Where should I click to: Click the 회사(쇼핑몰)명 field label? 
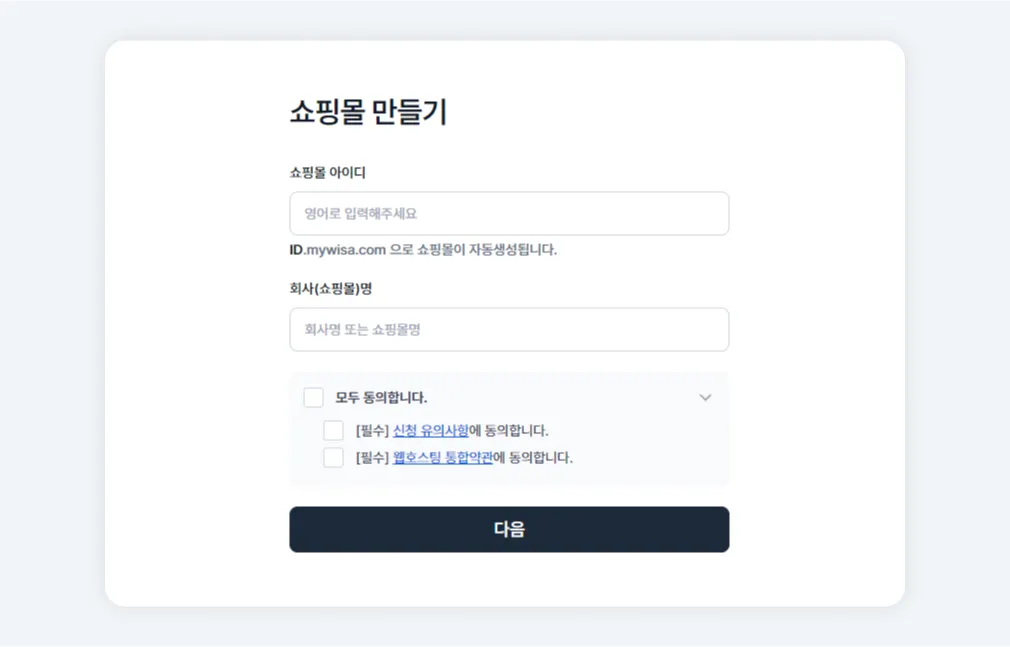pyautogui.click(x=330, y=289)
